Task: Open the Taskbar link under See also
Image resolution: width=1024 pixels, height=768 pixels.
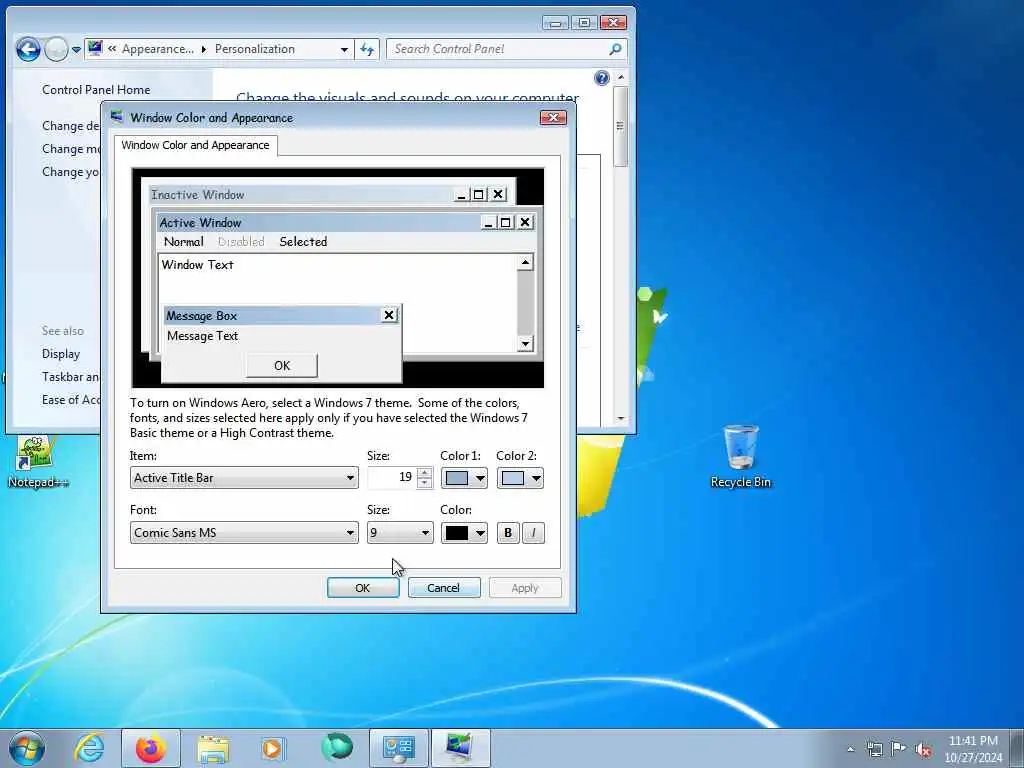Action: click(x=71, y=377)
